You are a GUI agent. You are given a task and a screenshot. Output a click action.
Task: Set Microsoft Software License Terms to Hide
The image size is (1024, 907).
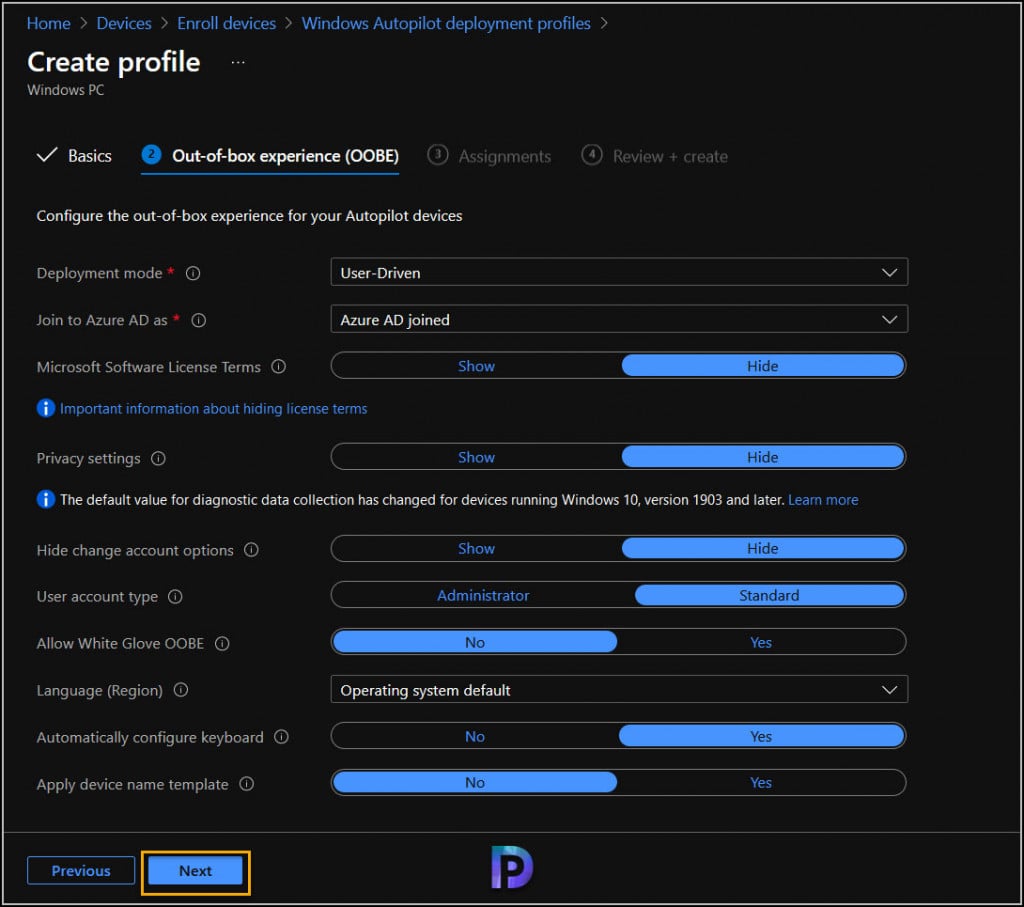pyautogui.click(x=762, y=366)
